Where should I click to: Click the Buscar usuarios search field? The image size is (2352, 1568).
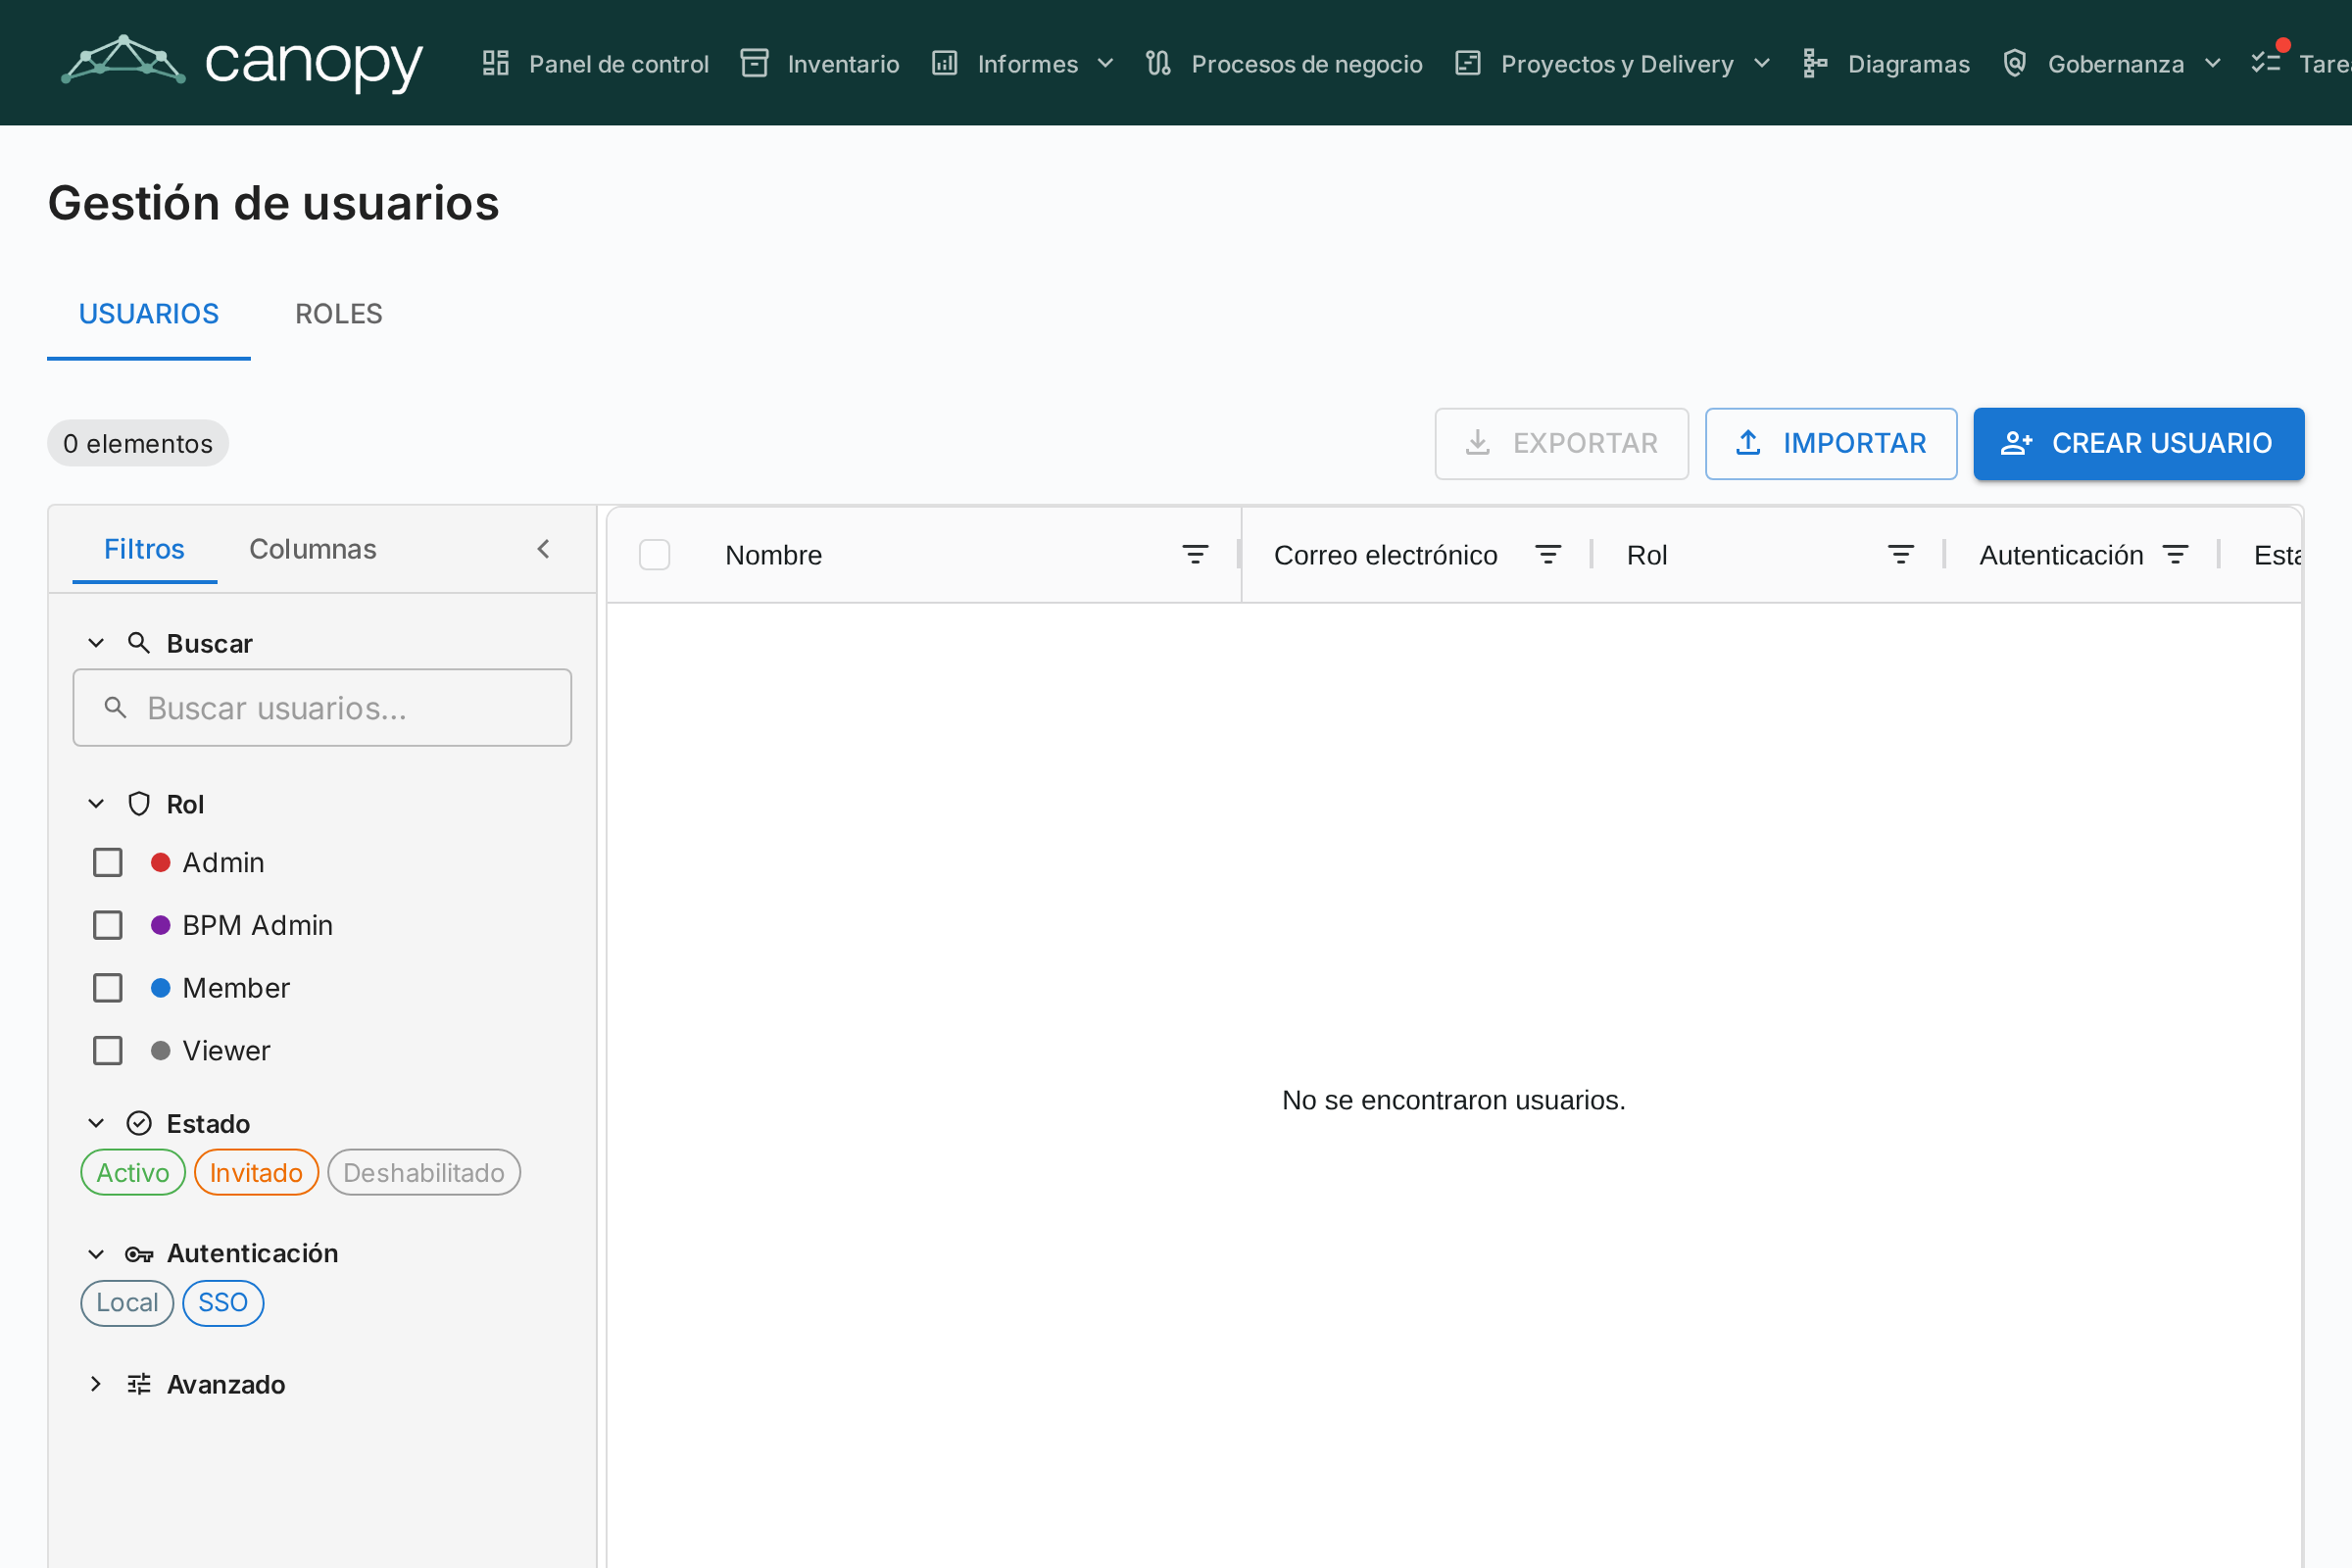point(322,708)
